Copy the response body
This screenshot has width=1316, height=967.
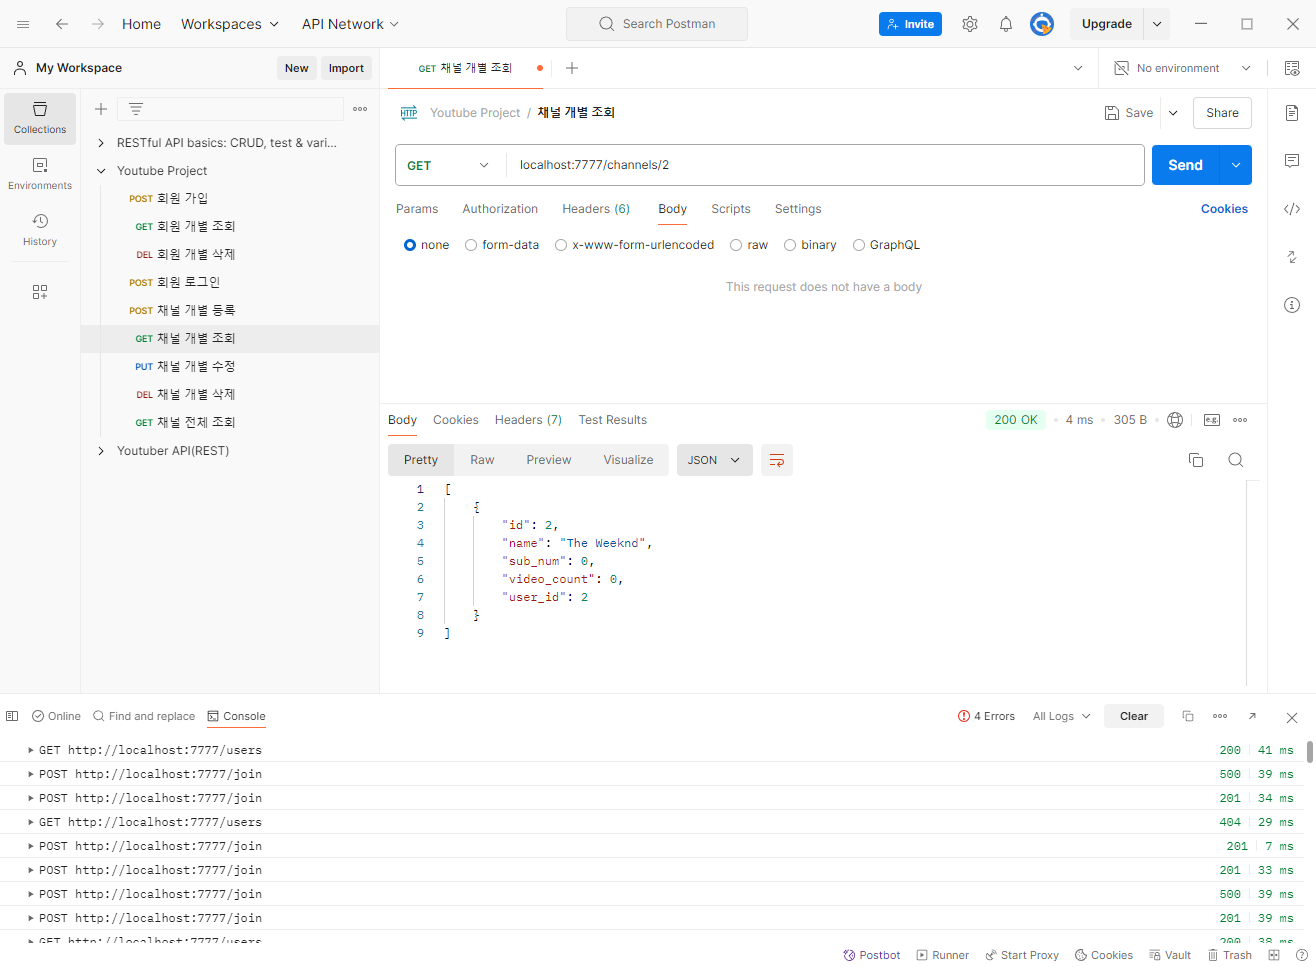1196,460
